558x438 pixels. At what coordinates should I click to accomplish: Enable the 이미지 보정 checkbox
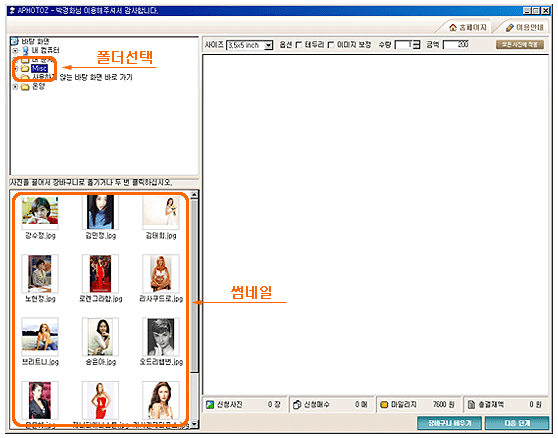pyautogui.click(x=331, y=44)
